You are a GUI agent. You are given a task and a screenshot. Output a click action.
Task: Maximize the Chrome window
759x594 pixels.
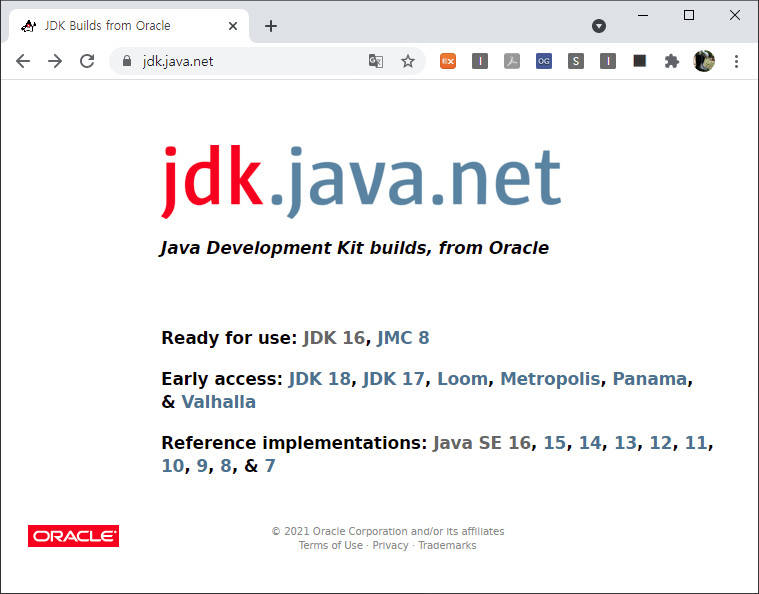tap(689, 15)
